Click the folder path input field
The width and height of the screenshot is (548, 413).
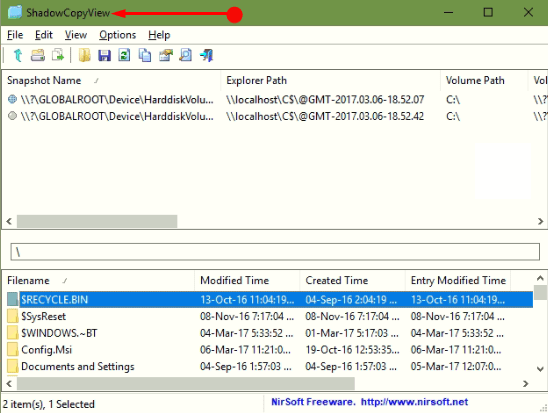click(x=275, y=252)
